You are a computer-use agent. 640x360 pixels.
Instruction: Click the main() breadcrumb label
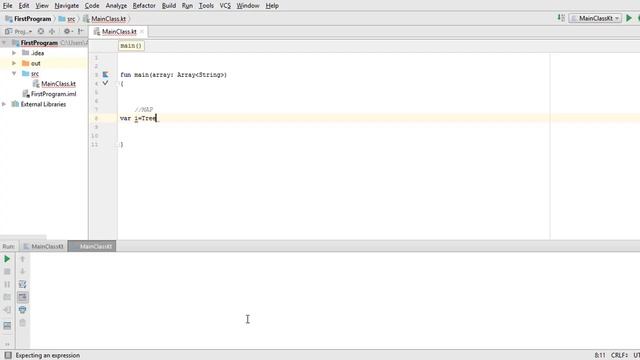point(131,46)
